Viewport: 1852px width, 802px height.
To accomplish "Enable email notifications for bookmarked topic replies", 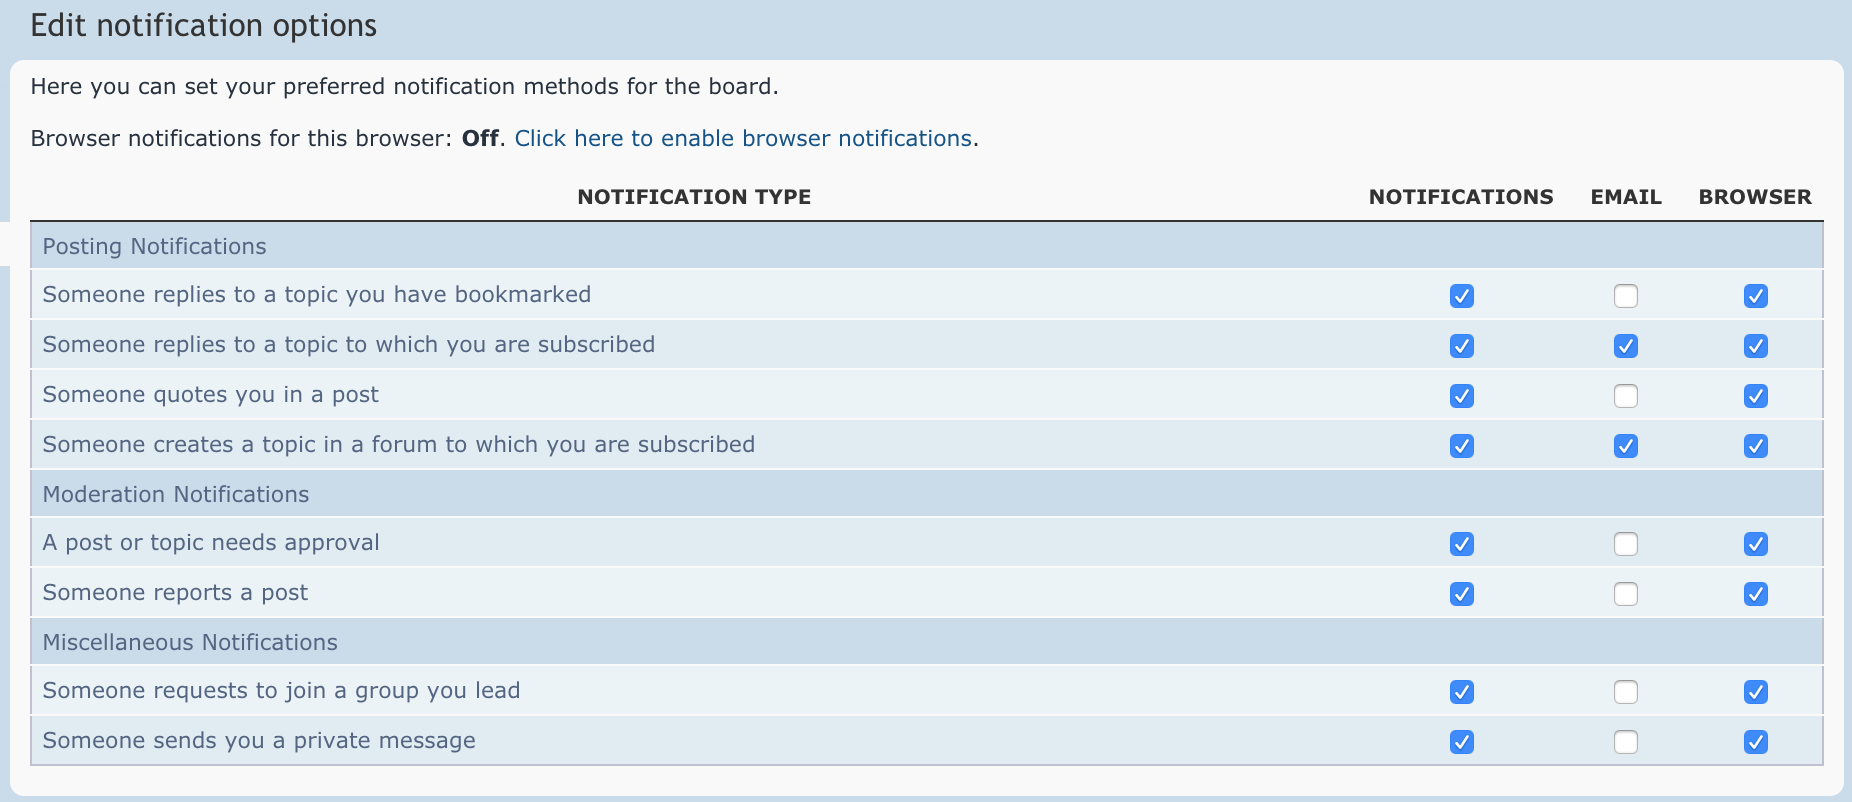I will tap(1626, 296).
